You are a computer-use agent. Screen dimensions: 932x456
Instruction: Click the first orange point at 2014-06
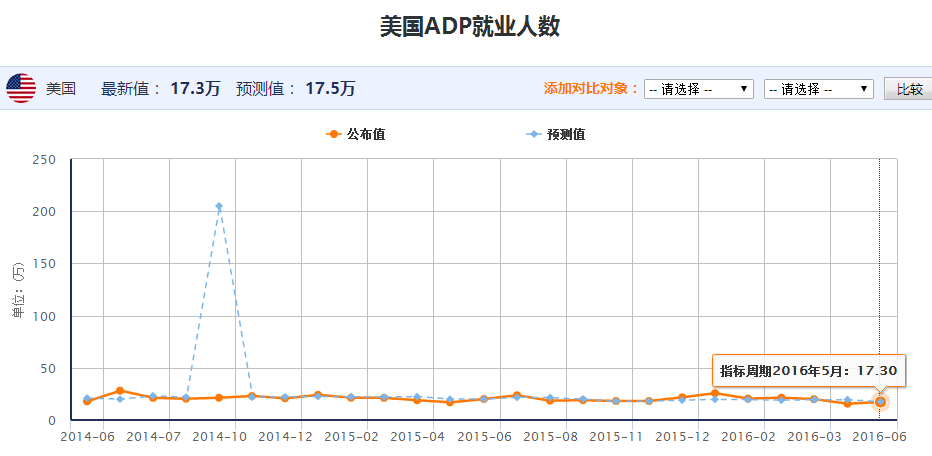87,401
